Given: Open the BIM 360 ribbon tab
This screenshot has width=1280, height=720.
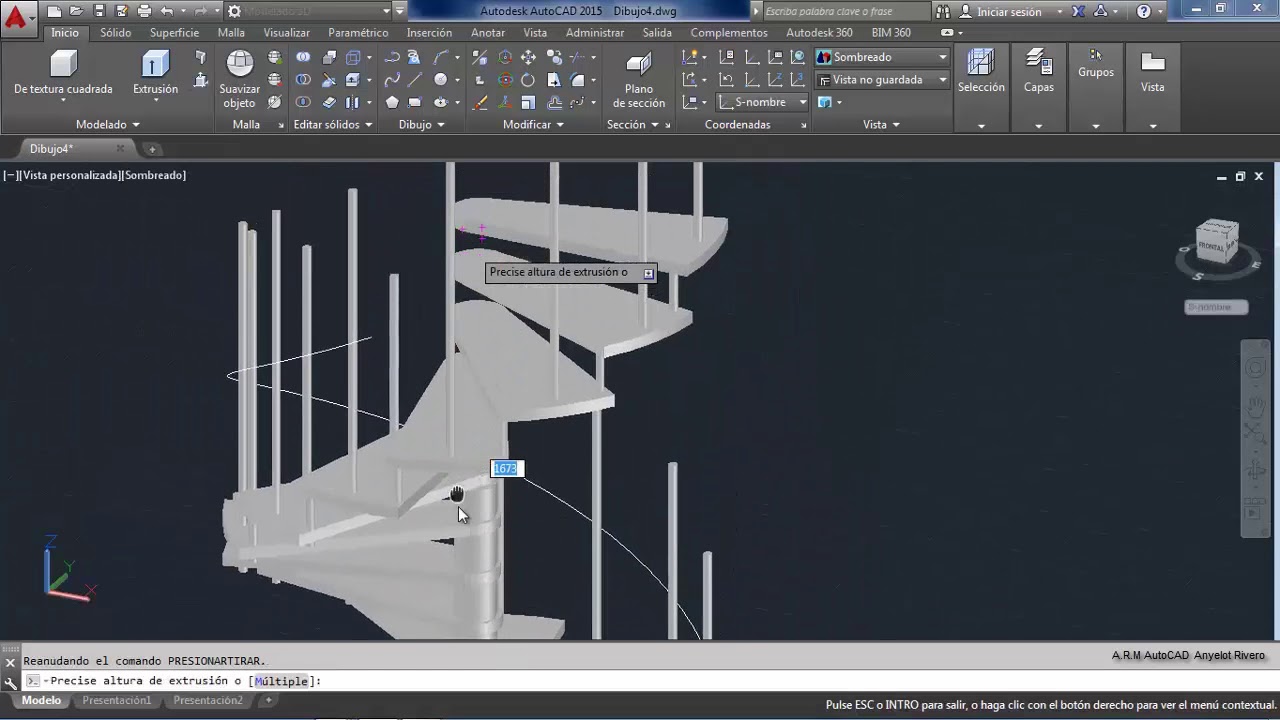Looking at the screenshot, I should click(891, 33).
